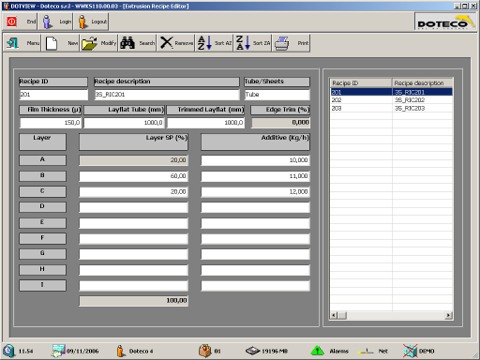Click the package icon labeled 01
Screen dimensions: 480x360
205,351
